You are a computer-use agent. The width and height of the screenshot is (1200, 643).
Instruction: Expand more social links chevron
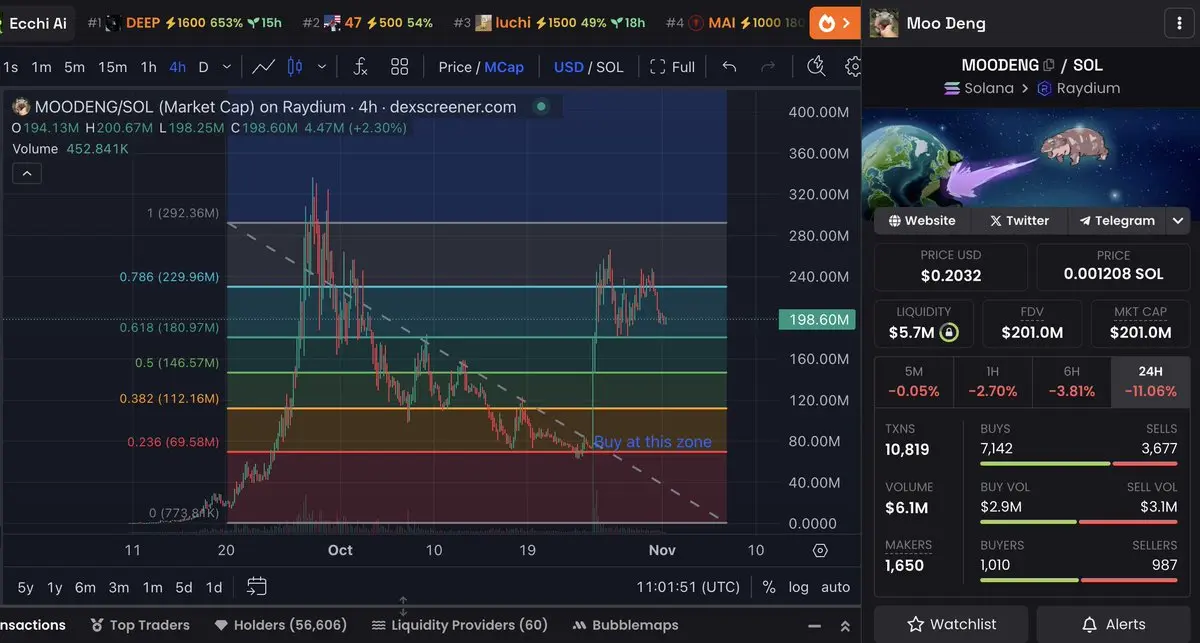point(1178,221)
